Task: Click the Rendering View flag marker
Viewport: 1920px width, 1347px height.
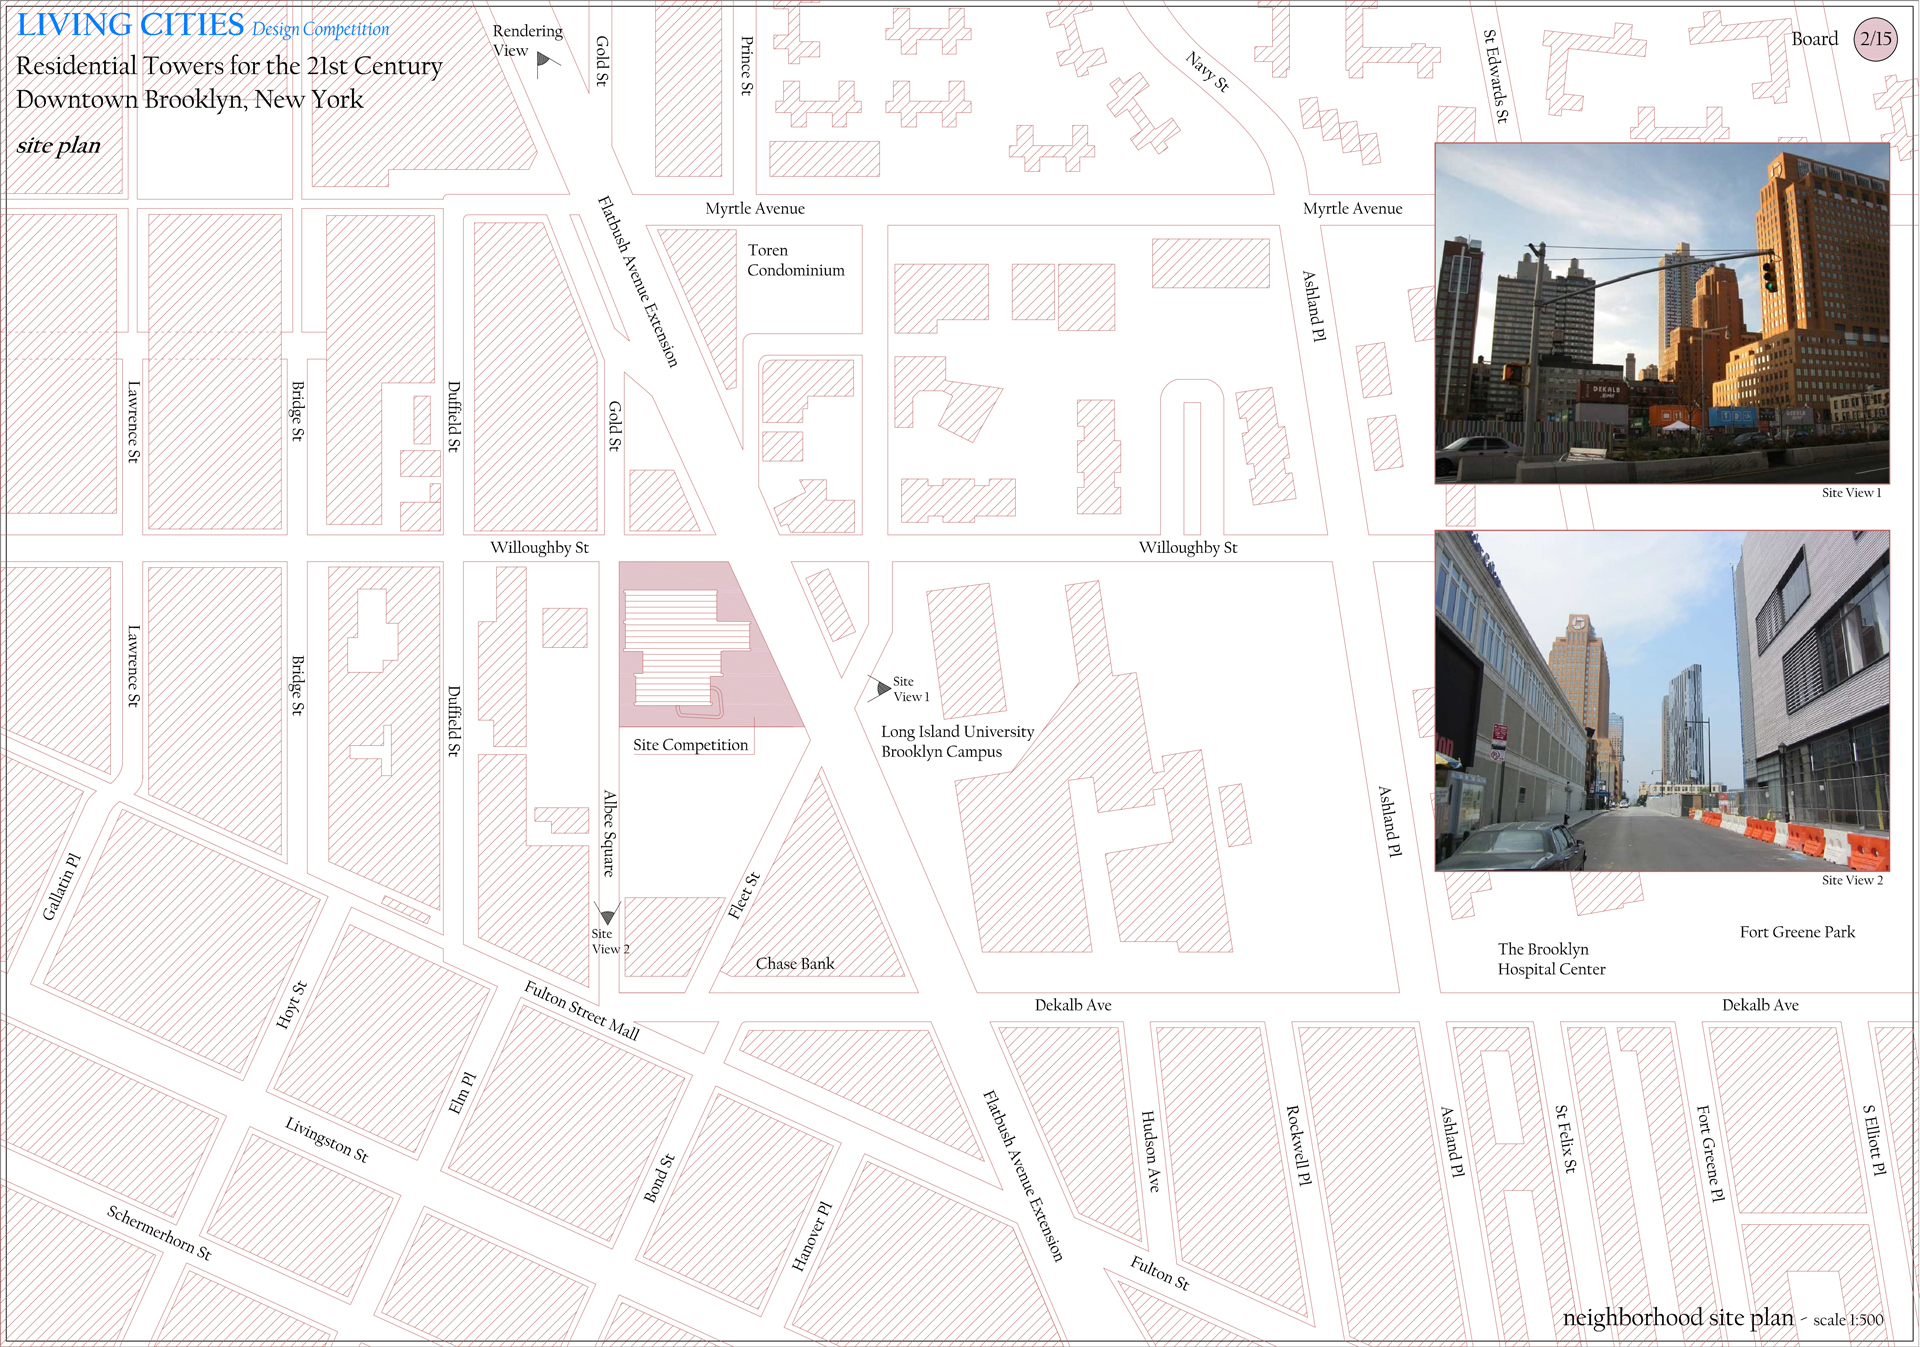Action: pyautogui.click(x=546, y=63)
